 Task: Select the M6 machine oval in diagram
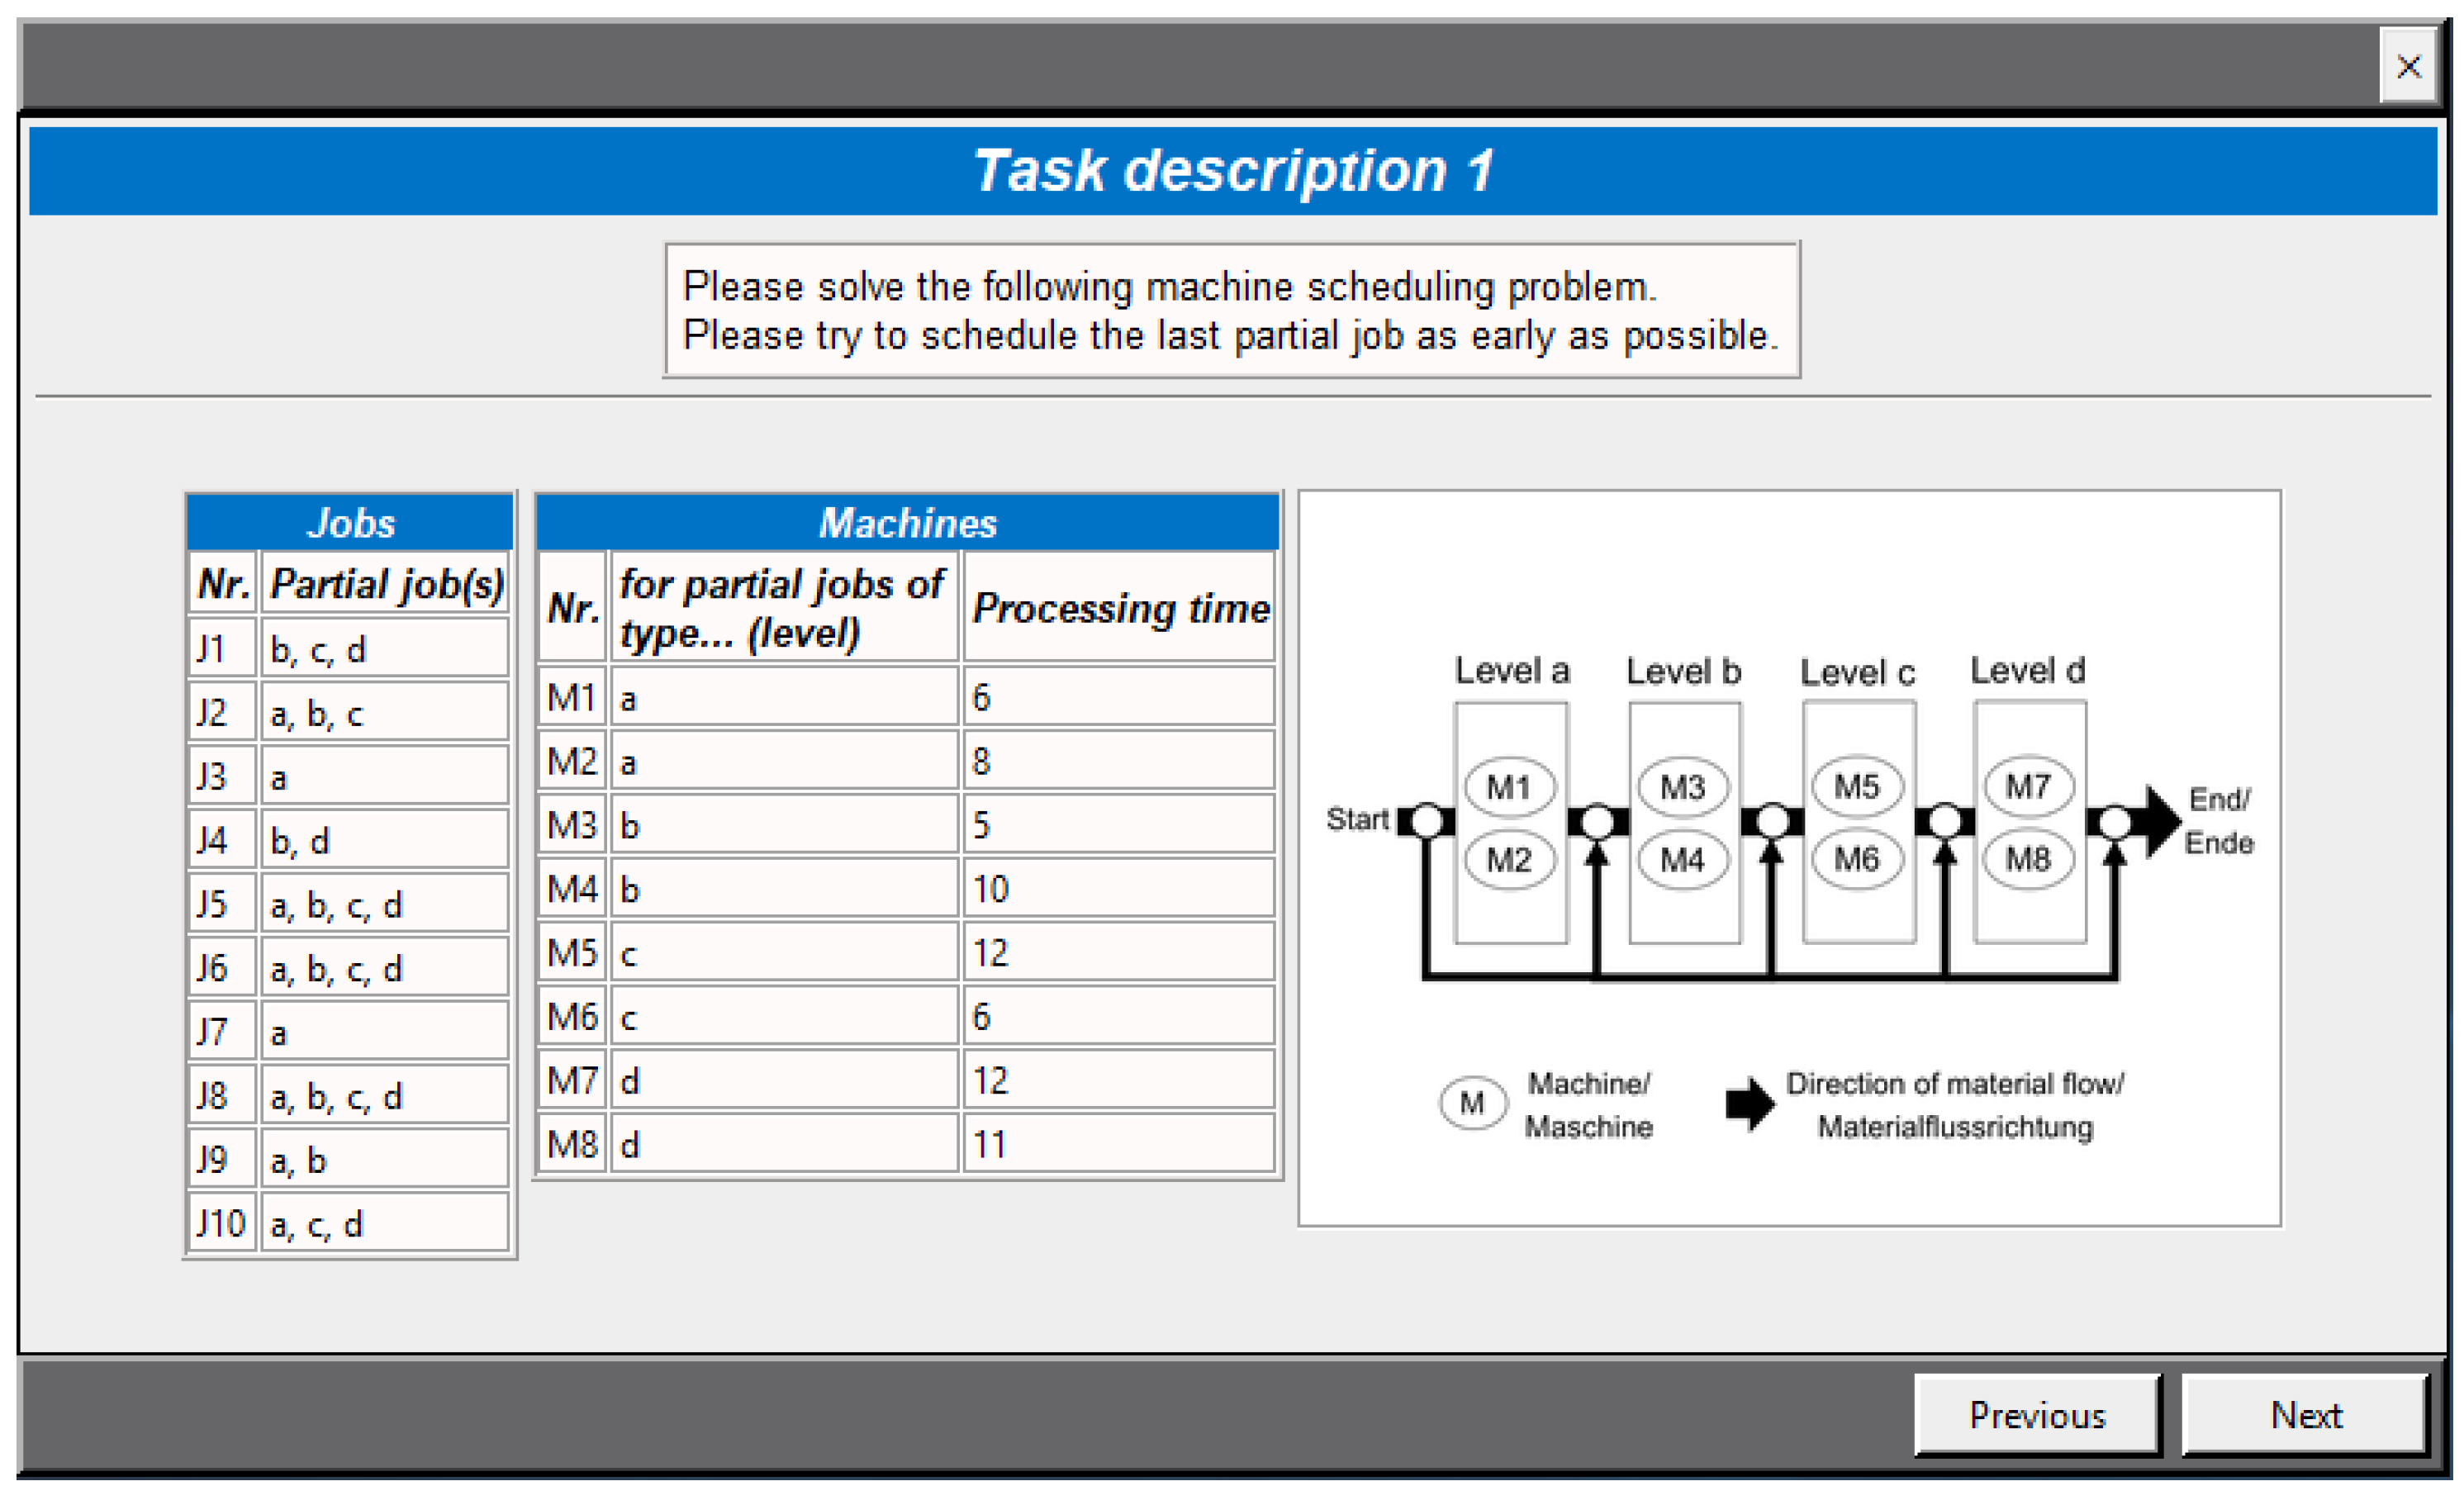pos(1857,858)
